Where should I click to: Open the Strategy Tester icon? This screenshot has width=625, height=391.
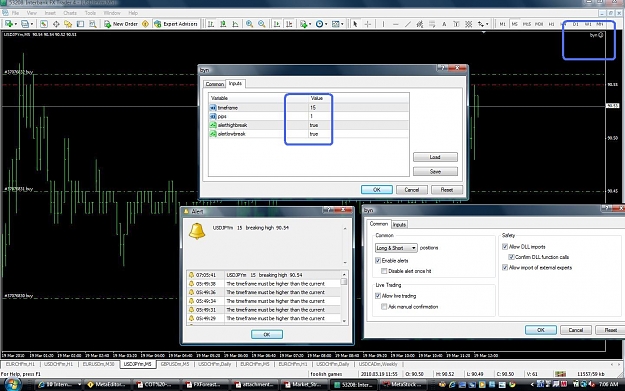pos(92,24)
